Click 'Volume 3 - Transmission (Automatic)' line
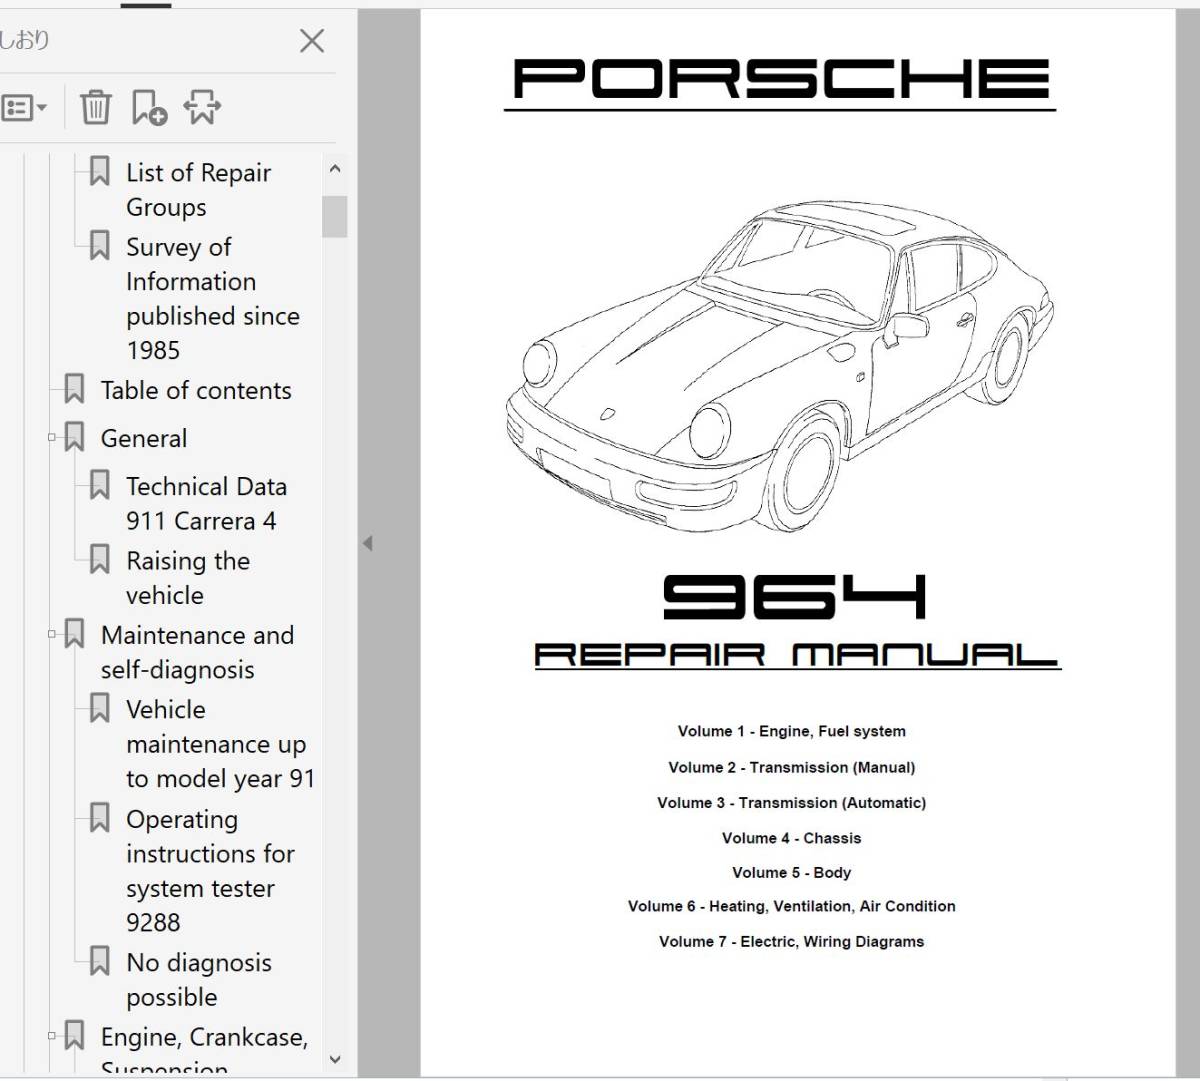This screenshot has height=1081, width=1200. (x=792, y=802)
